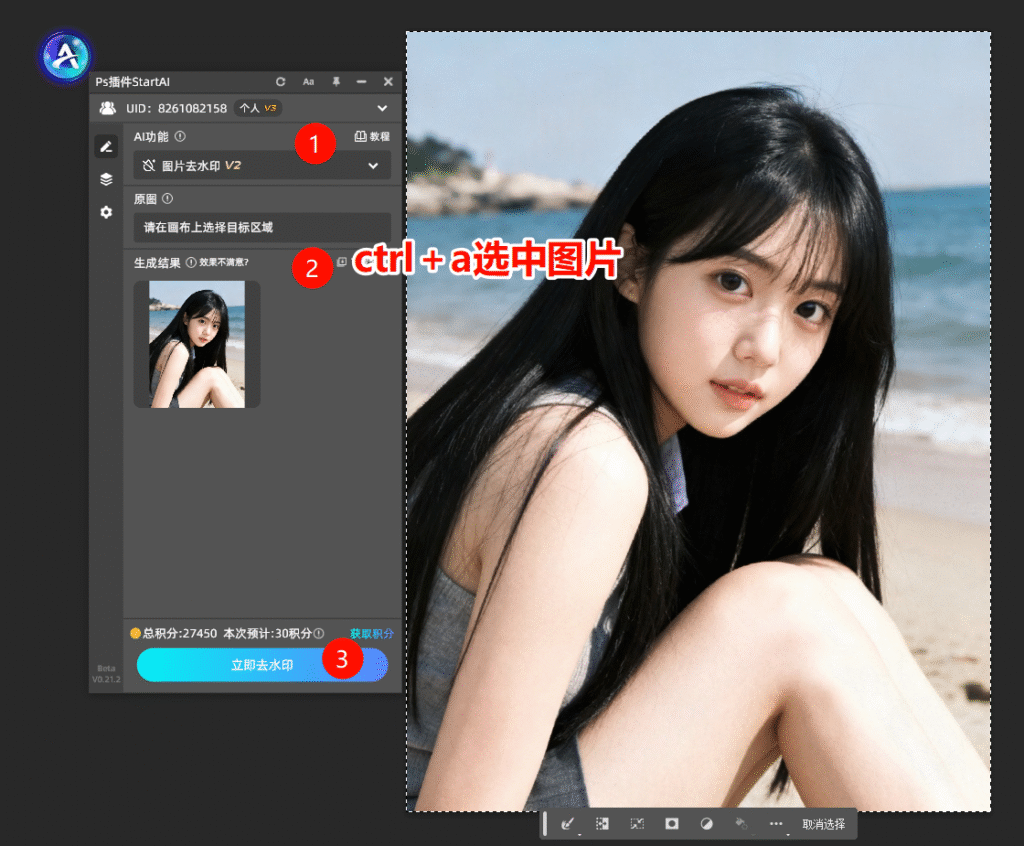Open the three-dots more options menu
The height and width of the screenshot is (846, 1024).
[776, 824]
